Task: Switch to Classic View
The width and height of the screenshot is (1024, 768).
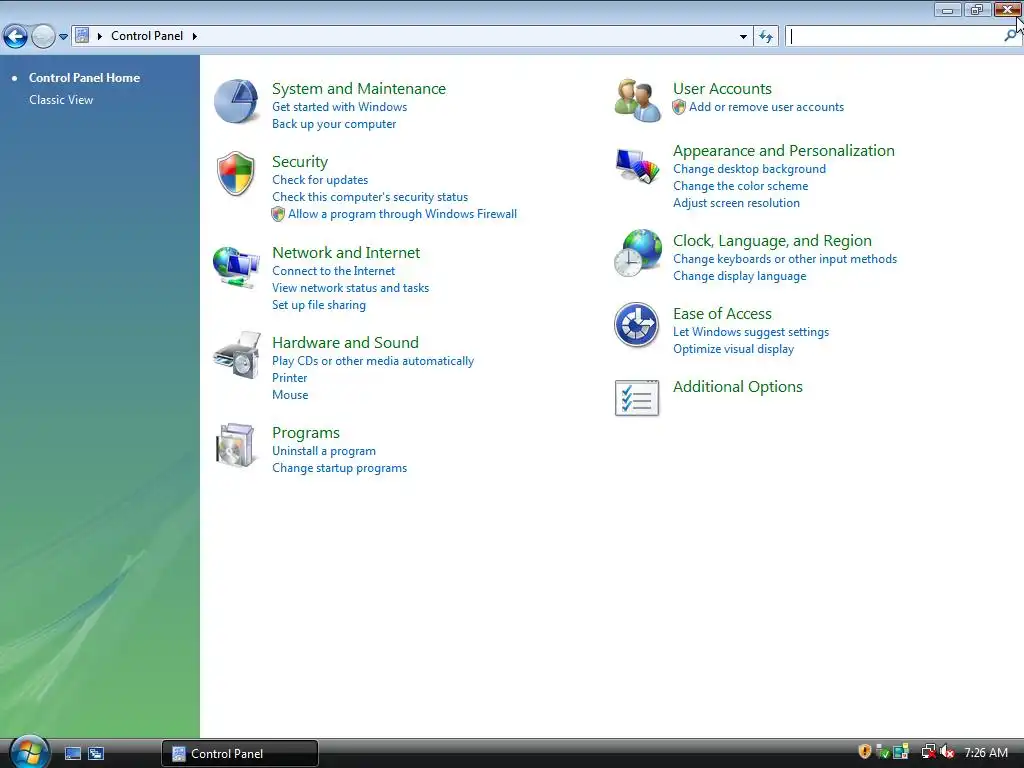Action: pos(61,100)
